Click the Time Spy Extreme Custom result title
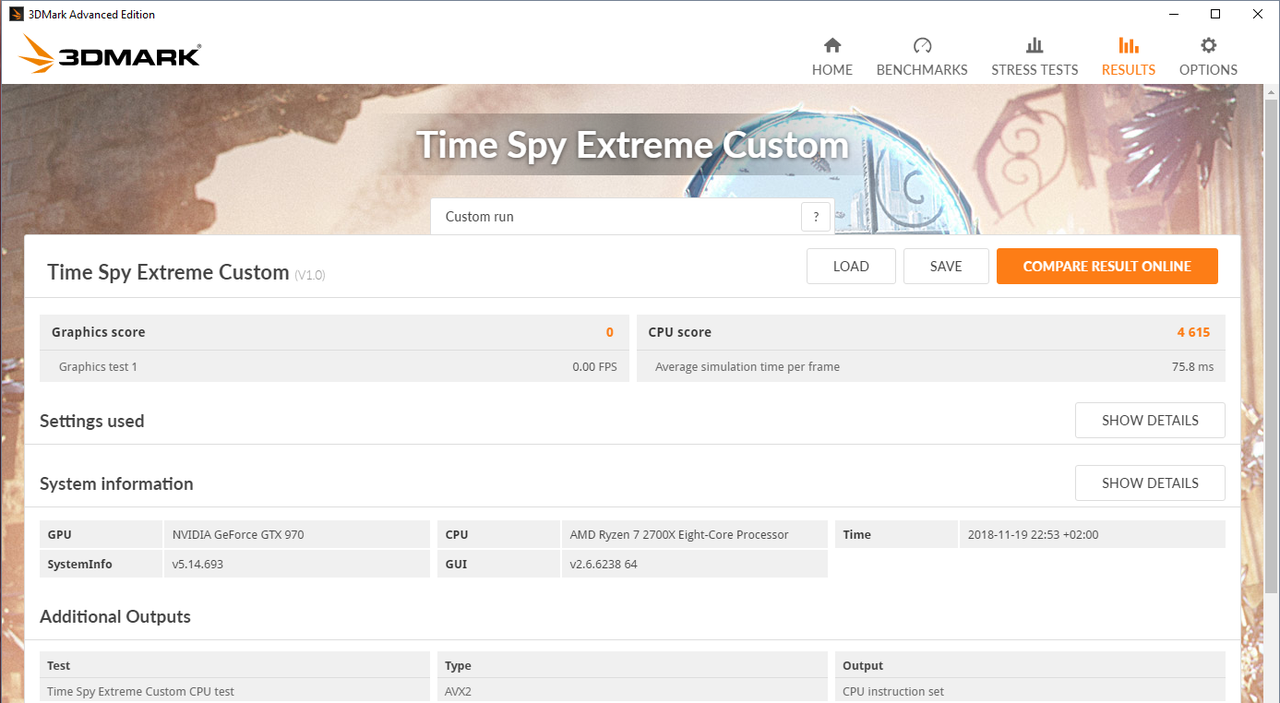The height and width of the screenshot is (703, 1280). click(168, 272)
